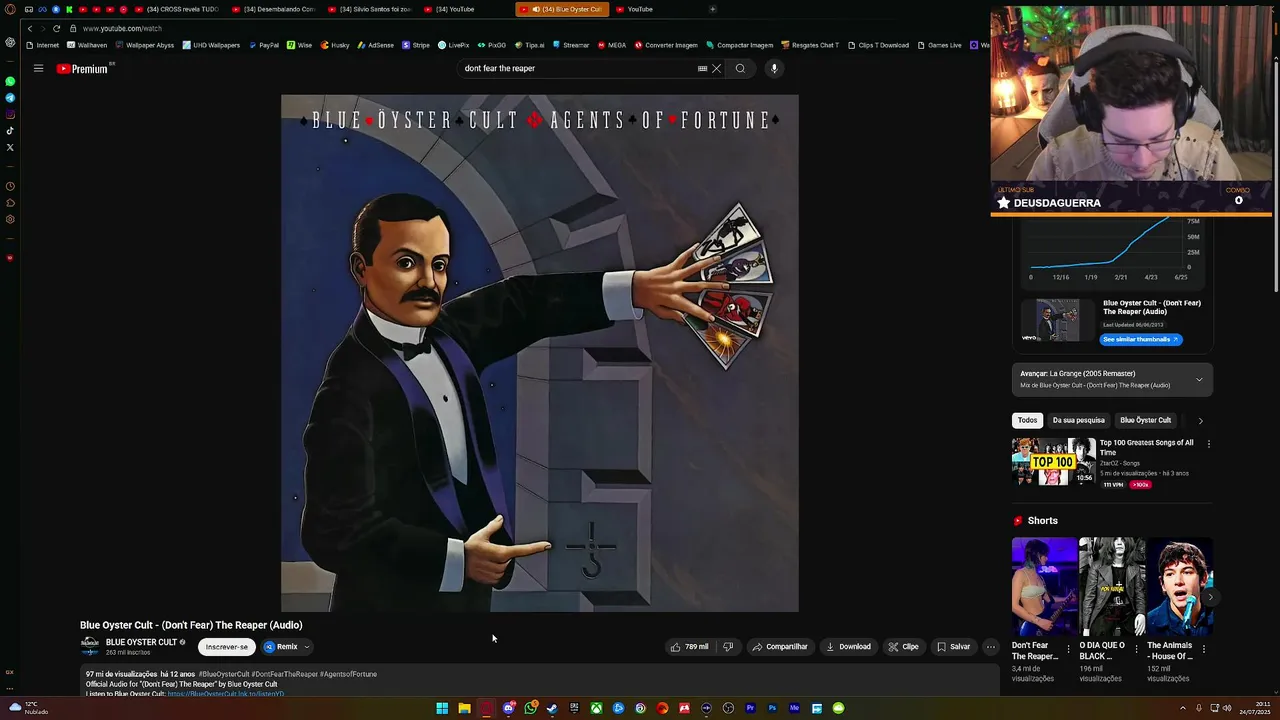Screen dimensions: 1280x720
Task: Open the YouTube hamburger guide menu
Action: pos(38,69)
